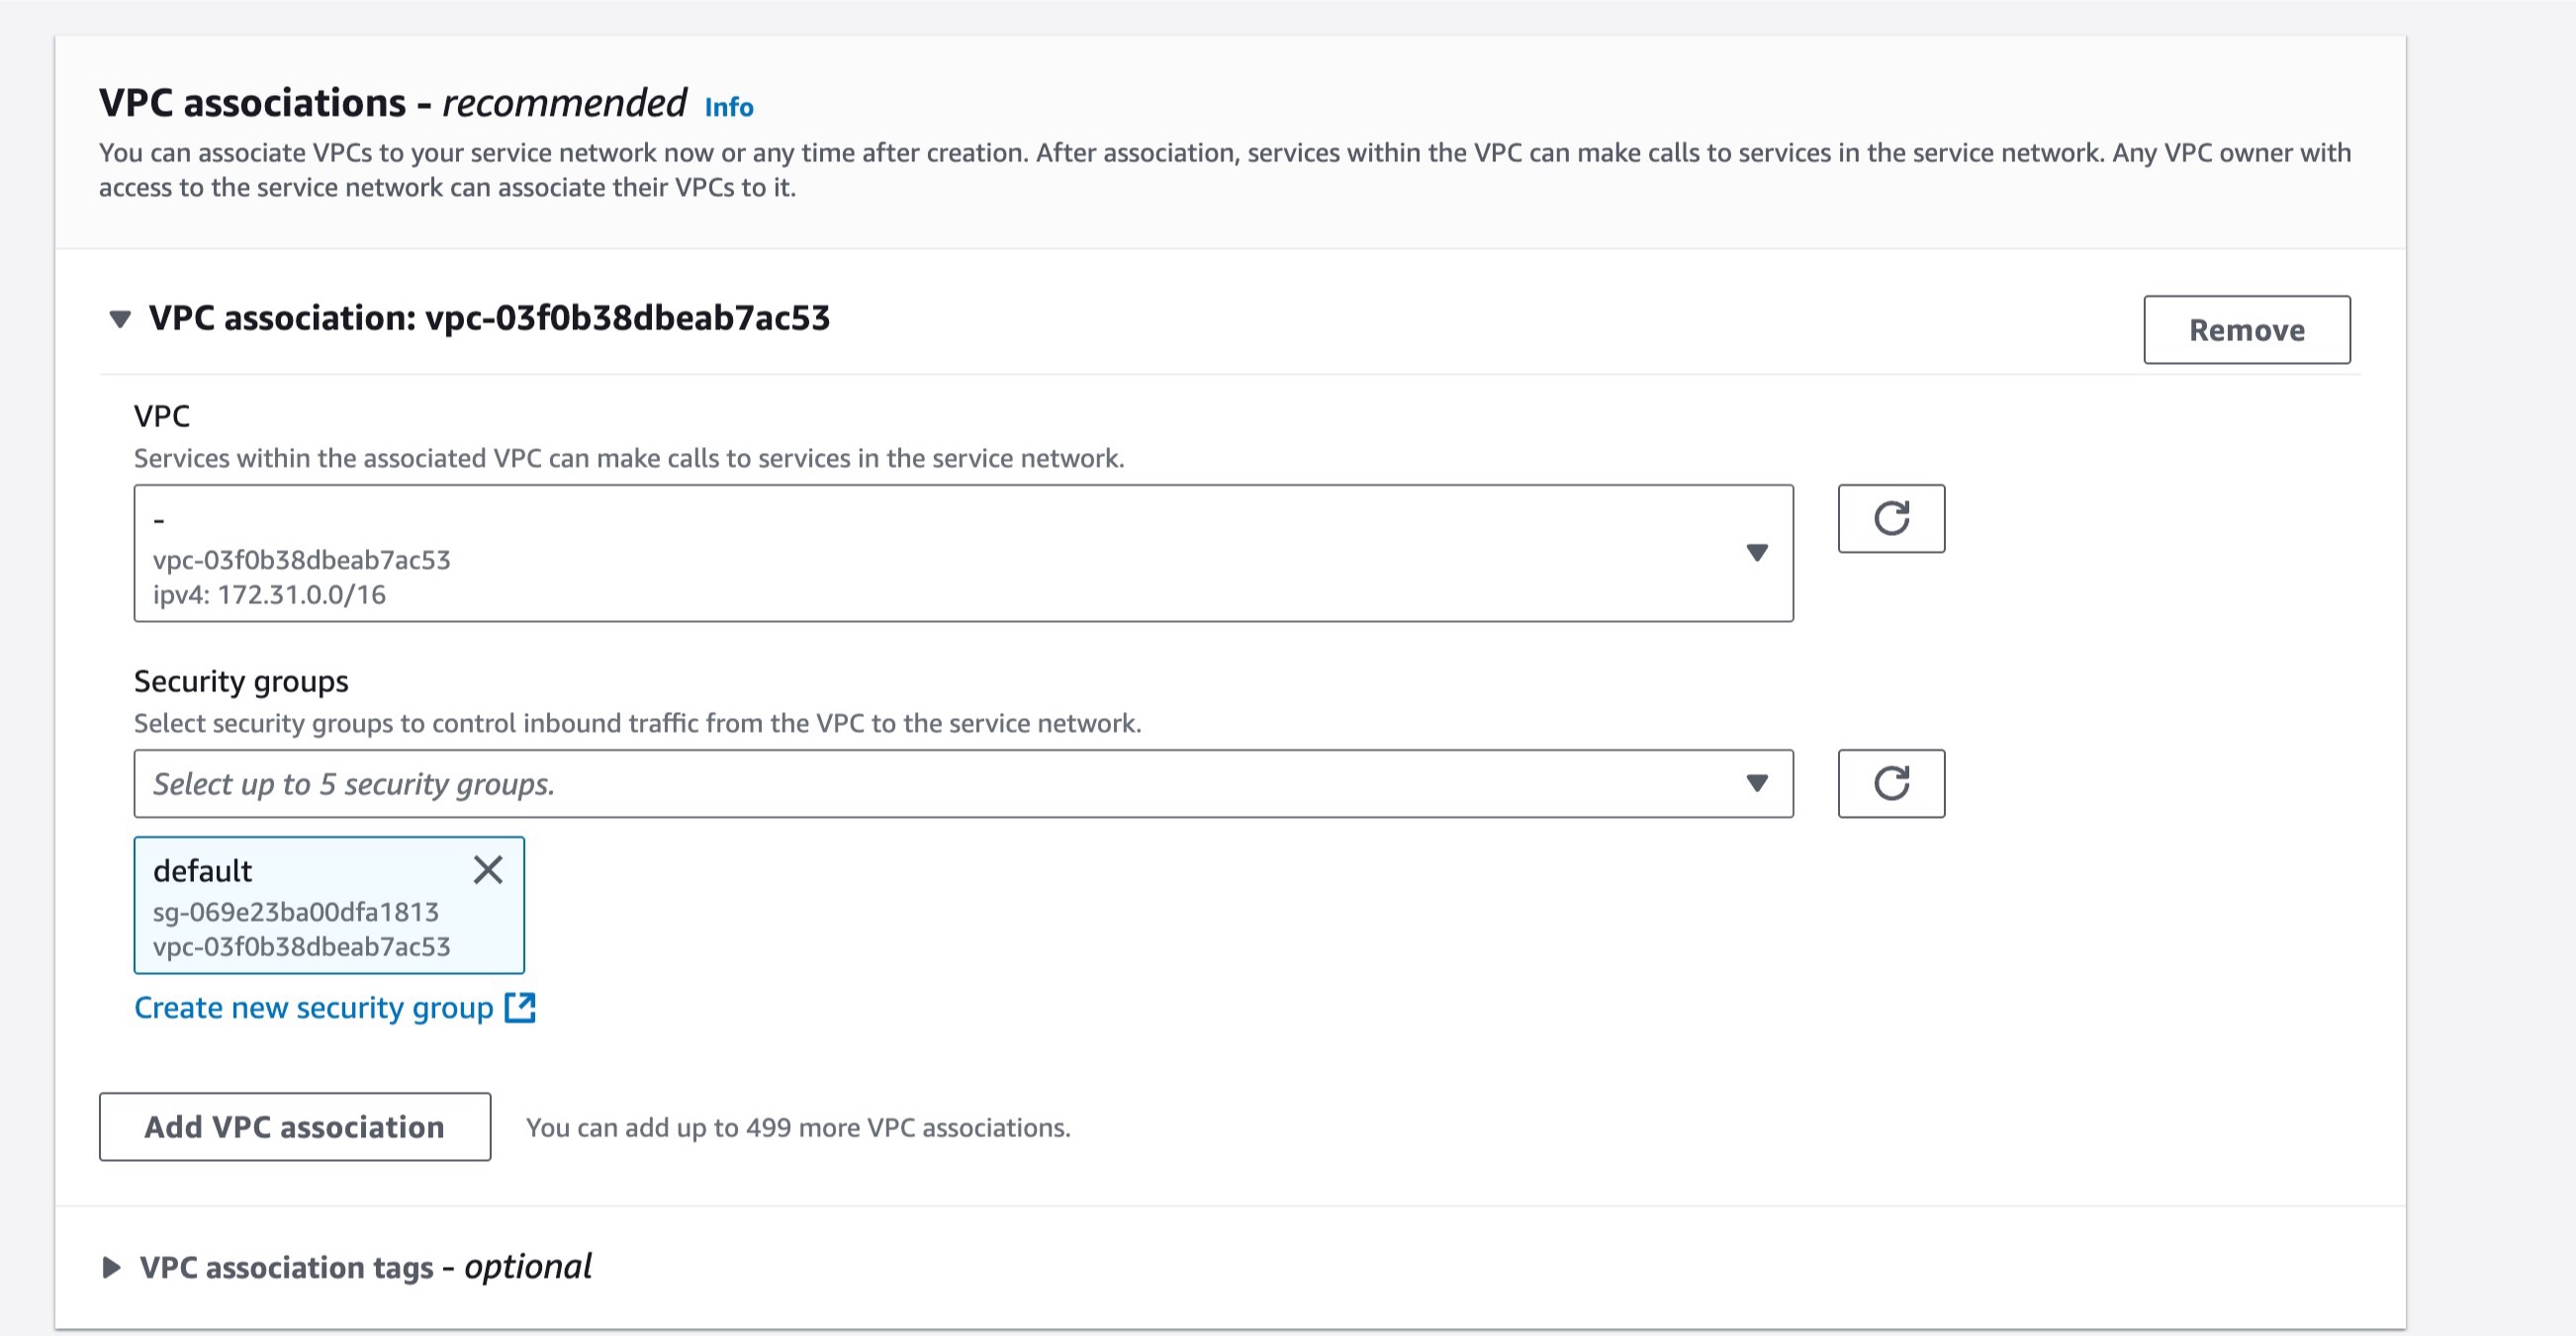Open external link icon for new security group
2576x1336 pixels.
point(520,1007)
